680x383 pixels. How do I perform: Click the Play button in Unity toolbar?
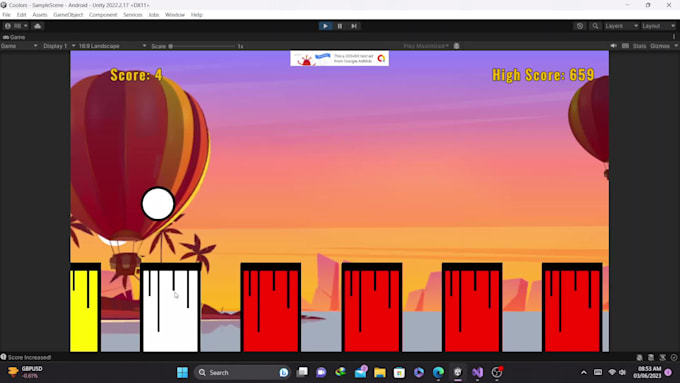[325, 26]
